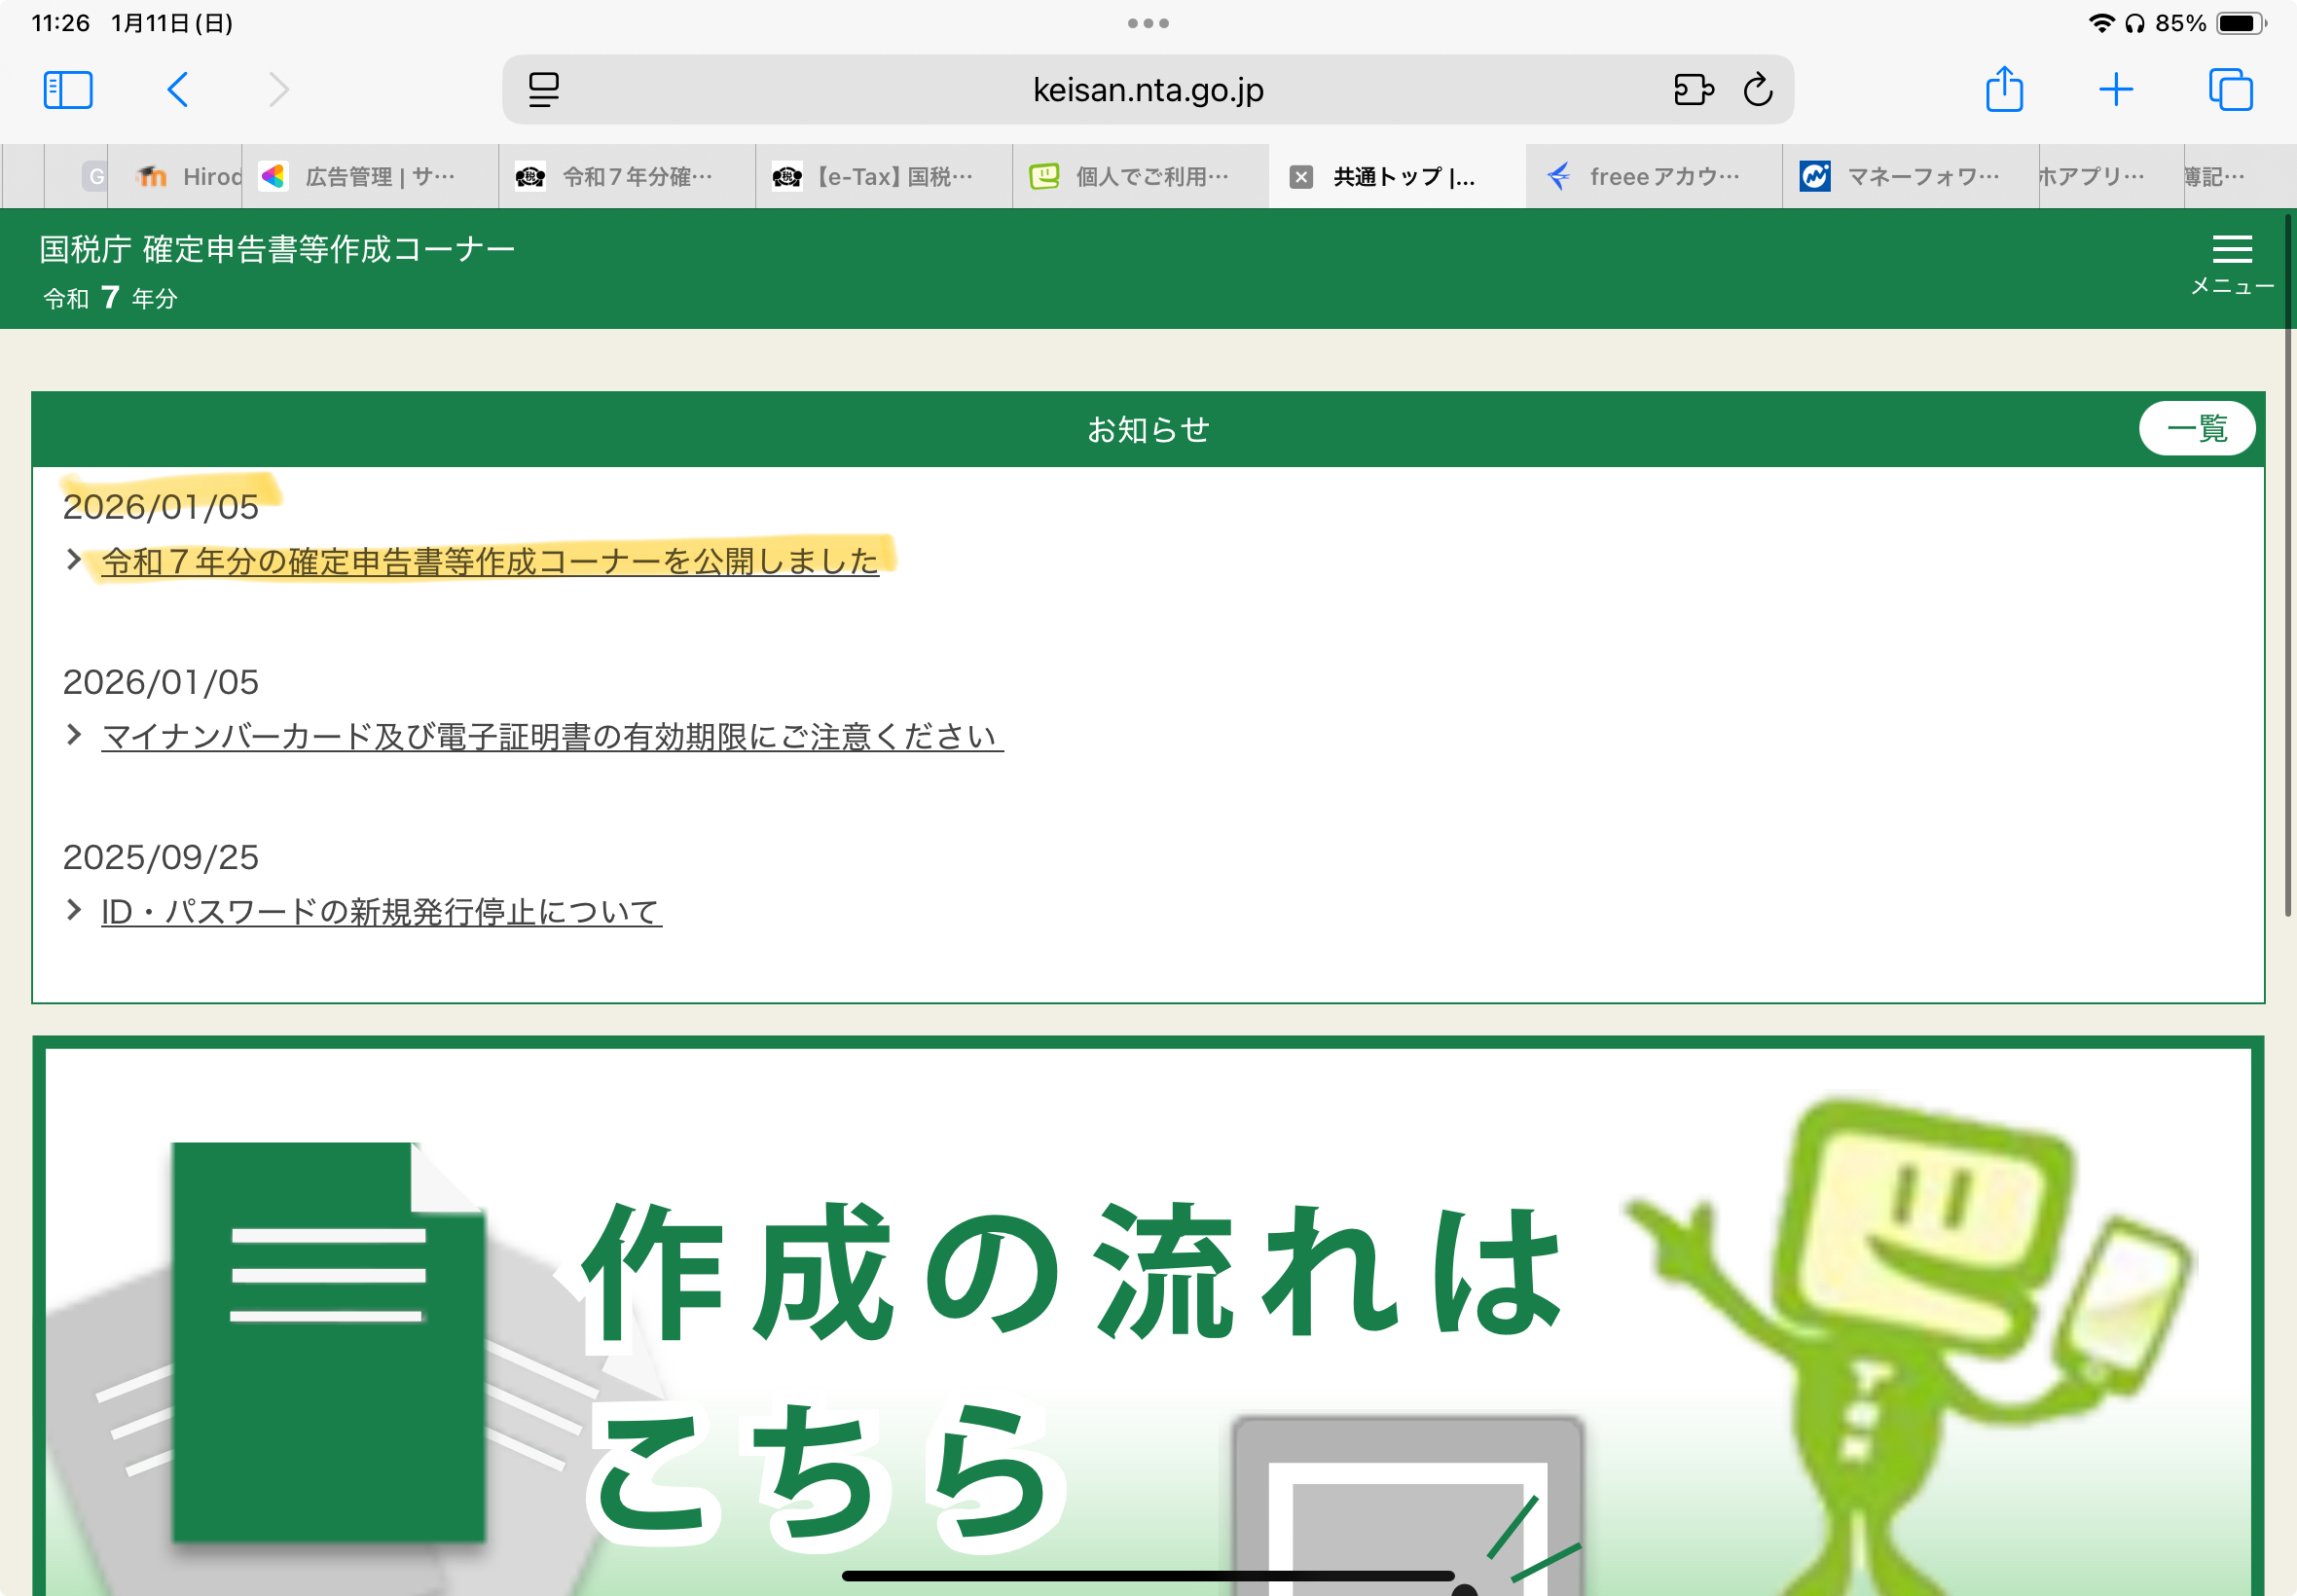The height and width of the screenshot is (1596, 2297).
Task: Open the page settings reader icon
Action: click(543, 90)
